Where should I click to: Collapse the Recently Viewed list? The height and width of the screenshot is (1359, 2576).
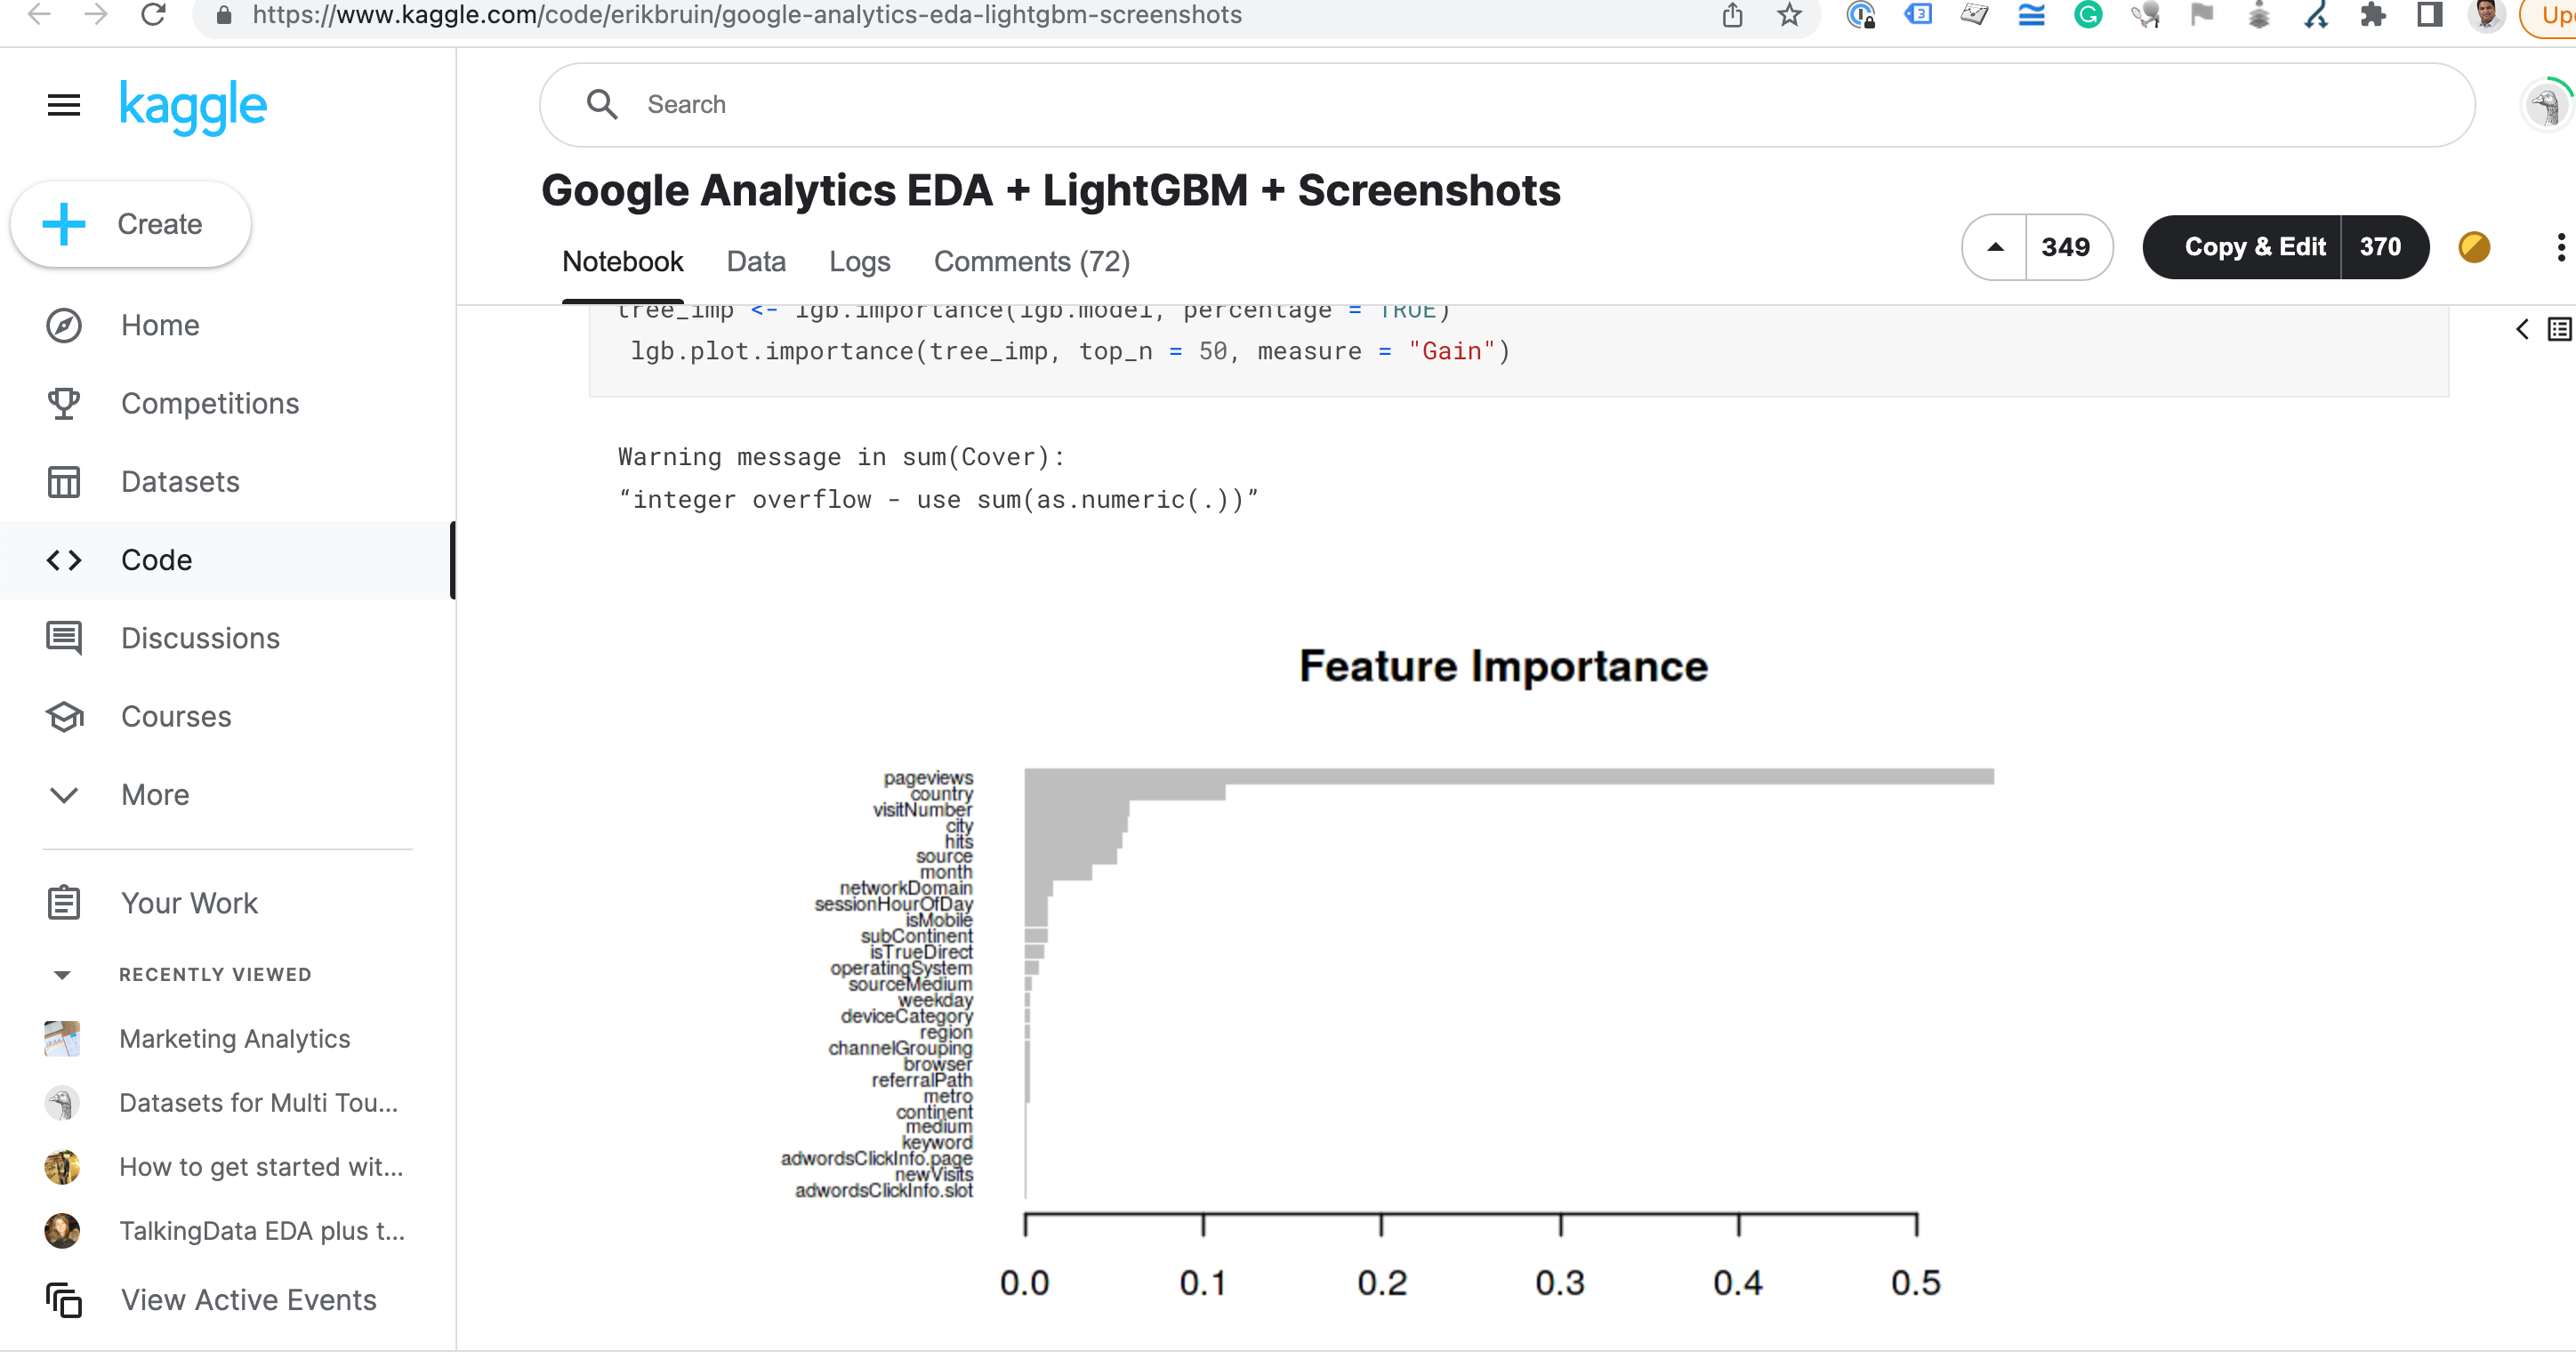[x=63, y=974]
